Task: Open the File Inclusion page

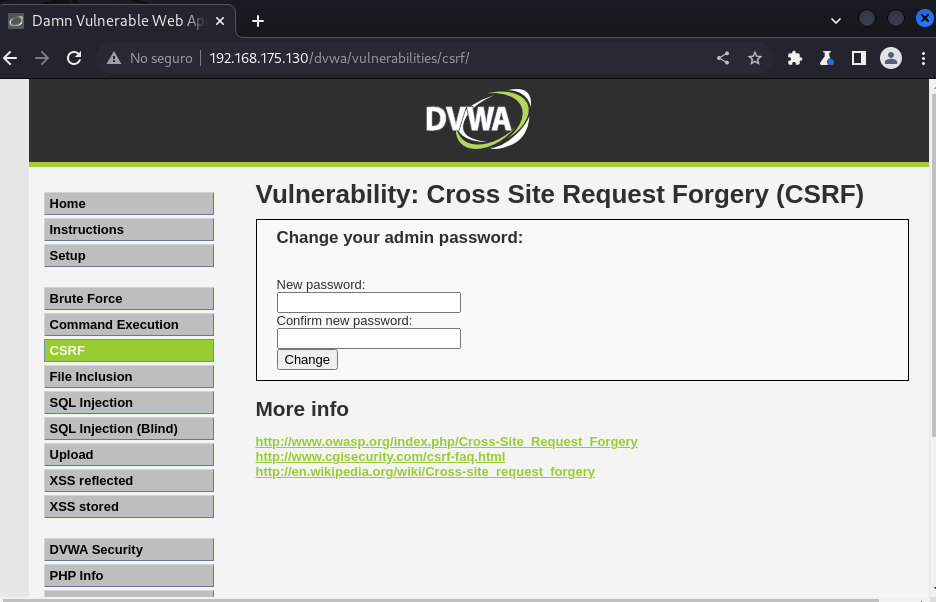Action: click(129, 376)
